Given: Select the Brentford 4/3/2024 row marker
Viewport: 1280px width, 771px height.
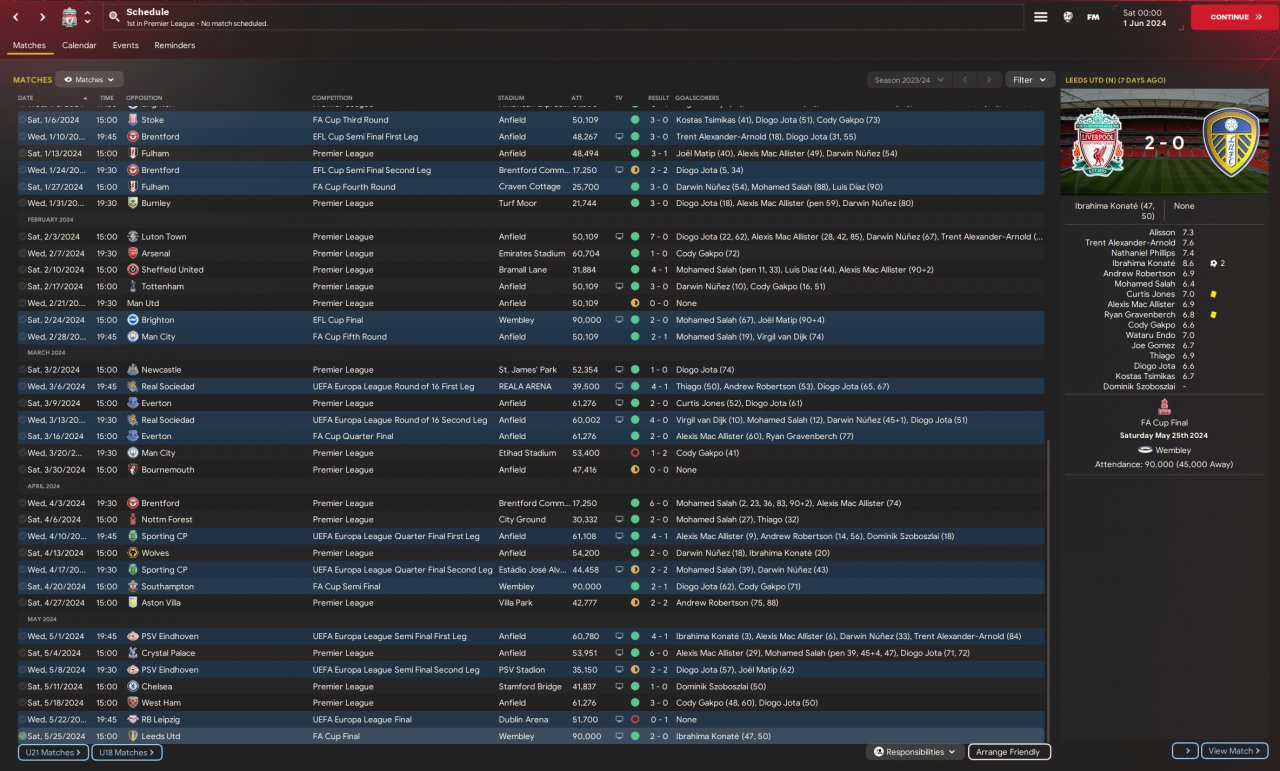Looking at the screenshot, I should (x=22, y=503).
